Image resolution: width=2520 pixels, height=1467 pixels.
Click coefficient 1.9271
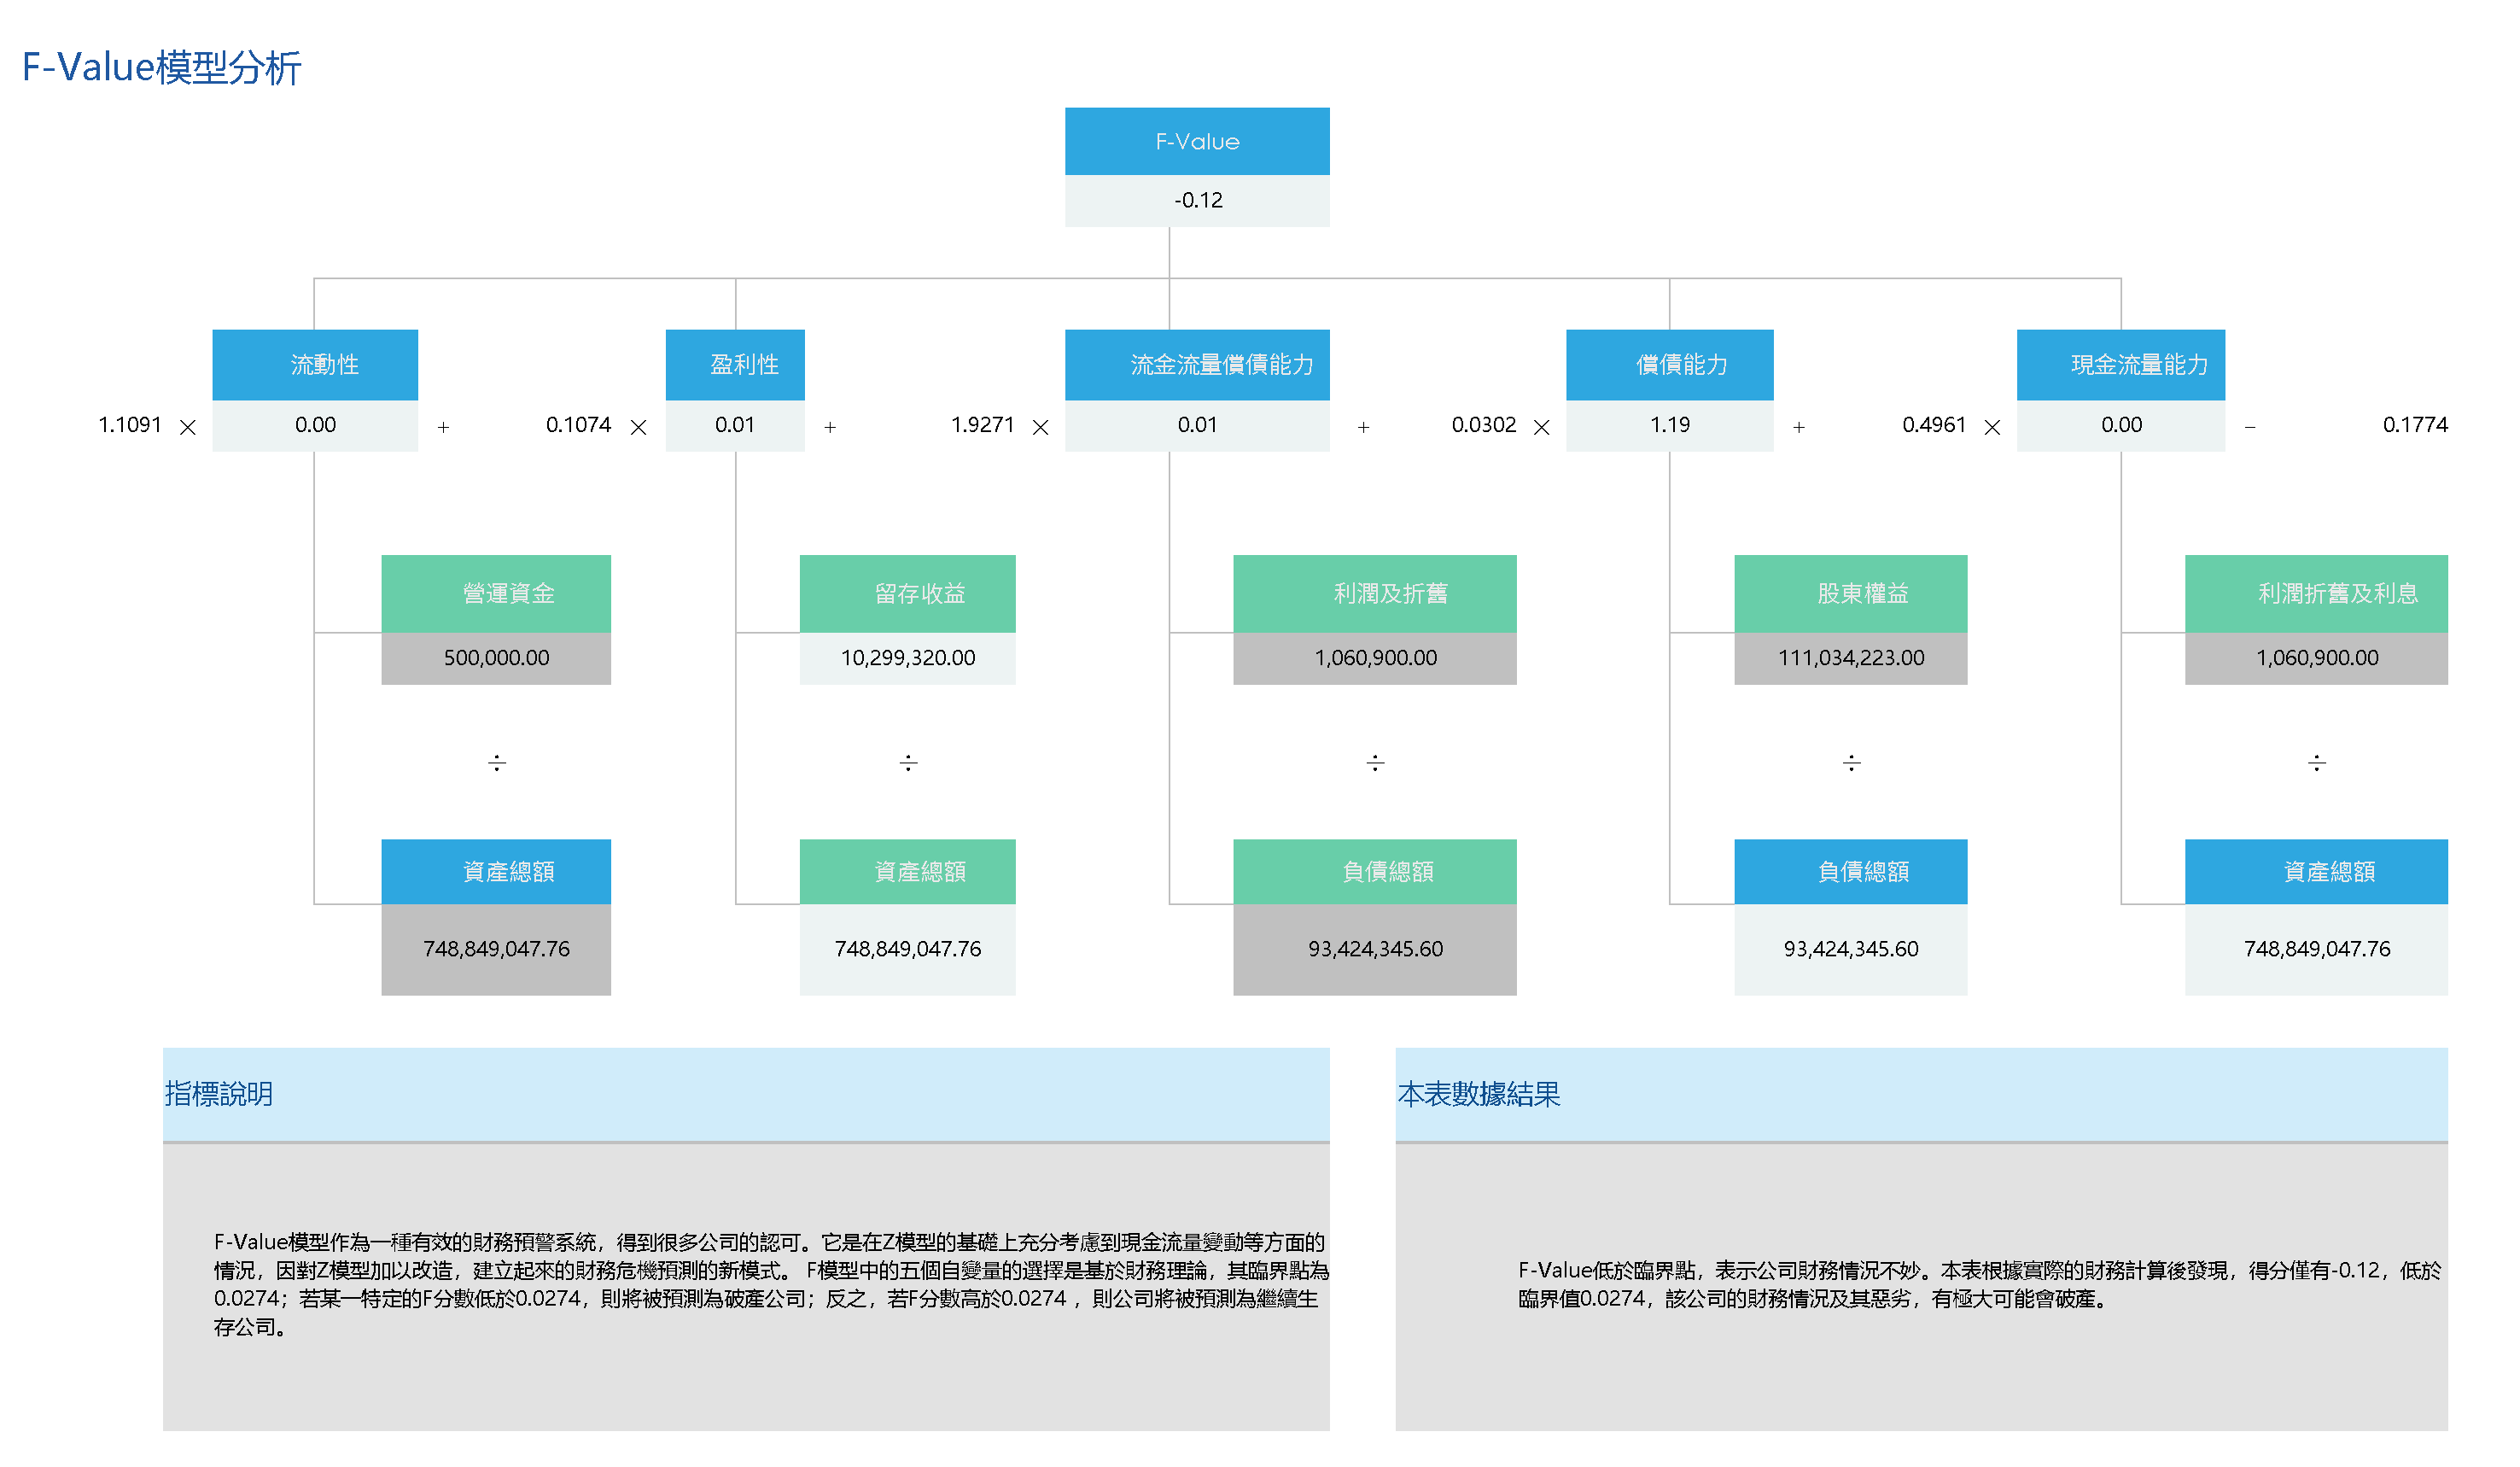982,425
